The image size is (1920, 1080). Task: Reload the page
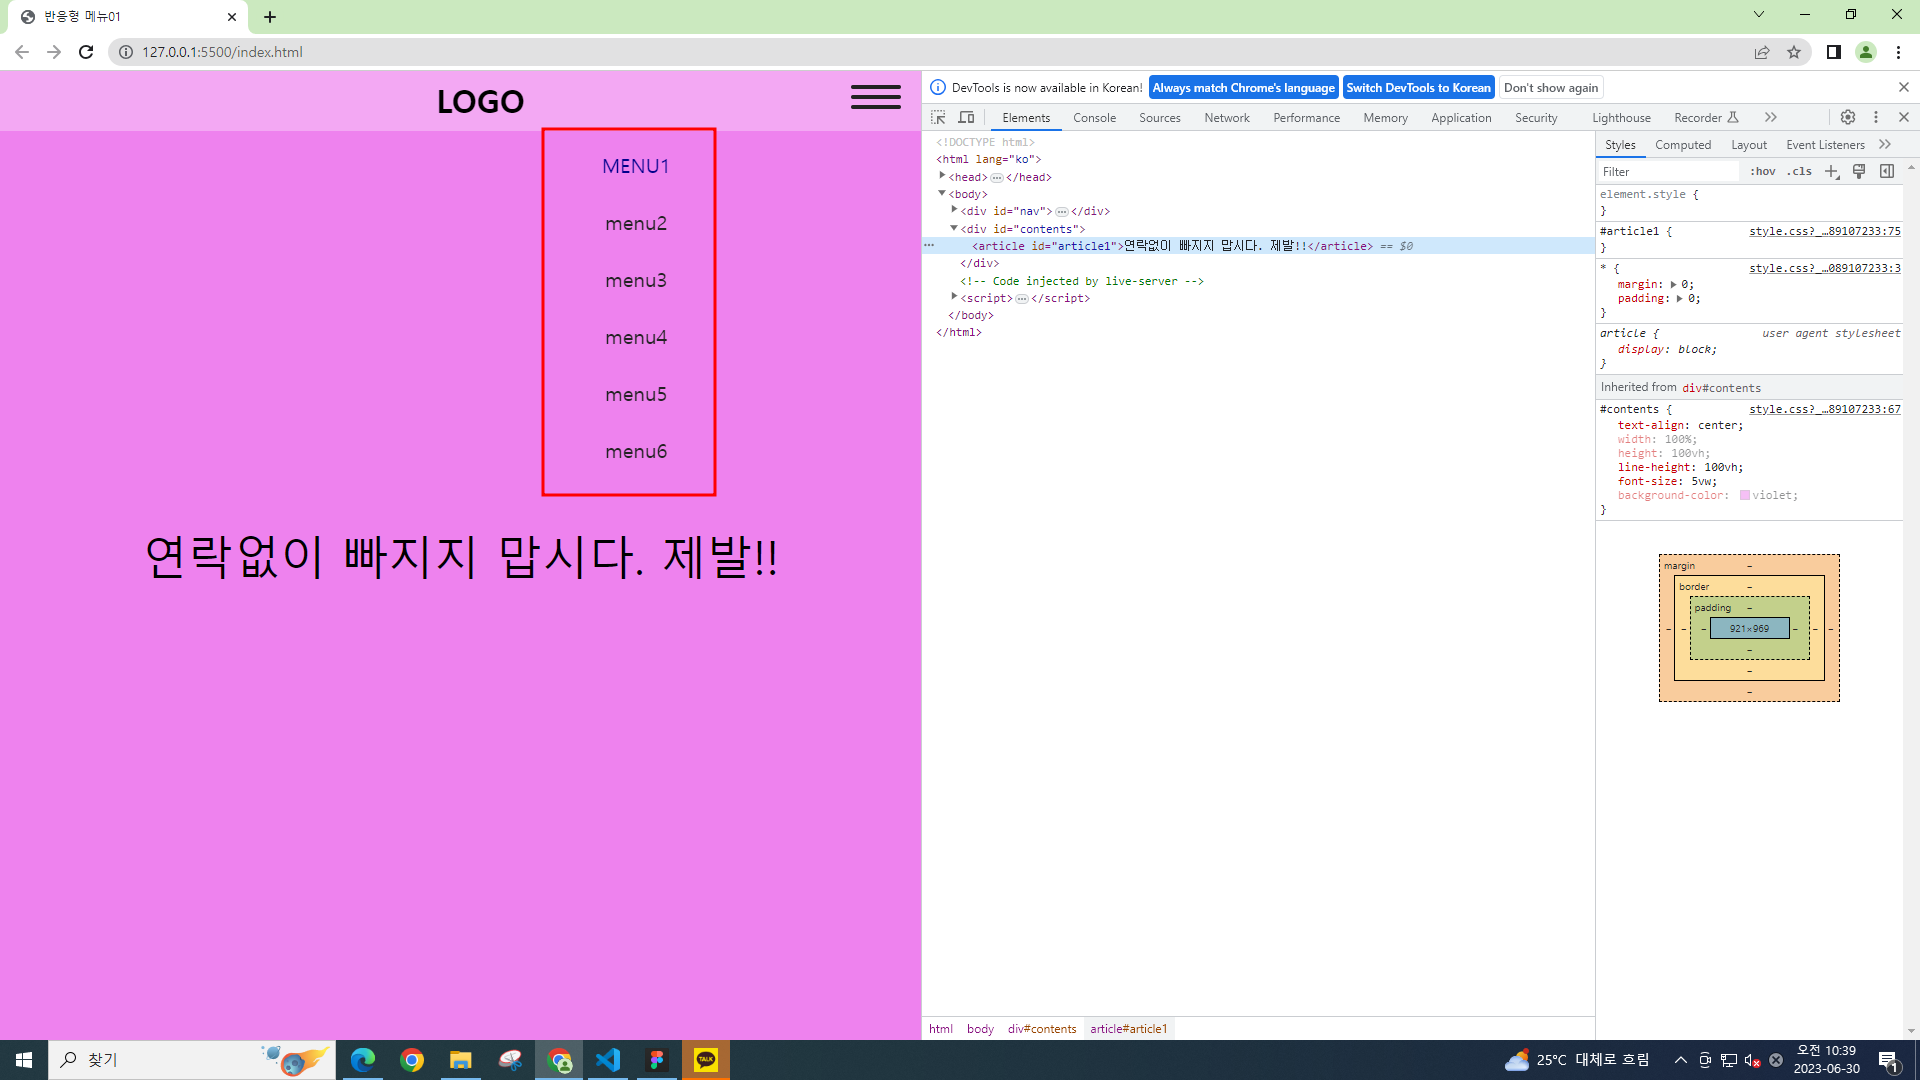coord(86,52)
